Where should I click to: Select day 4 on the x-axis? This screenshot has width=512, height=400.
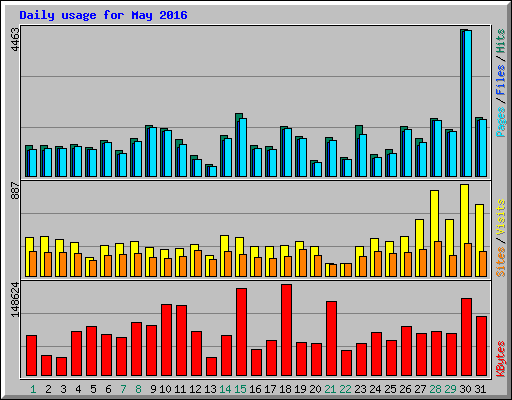click(x=78, y=389)
